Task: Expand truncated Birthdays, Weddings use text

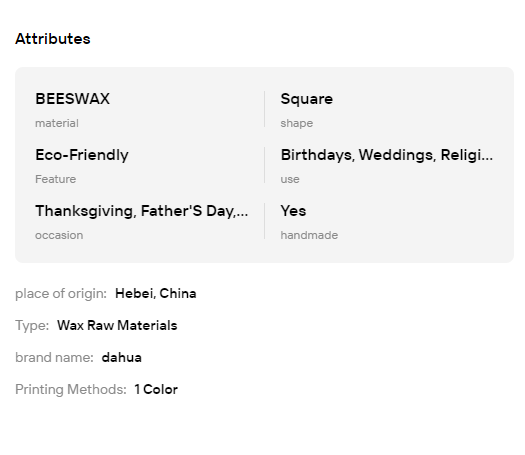Action: coord(387,155)
